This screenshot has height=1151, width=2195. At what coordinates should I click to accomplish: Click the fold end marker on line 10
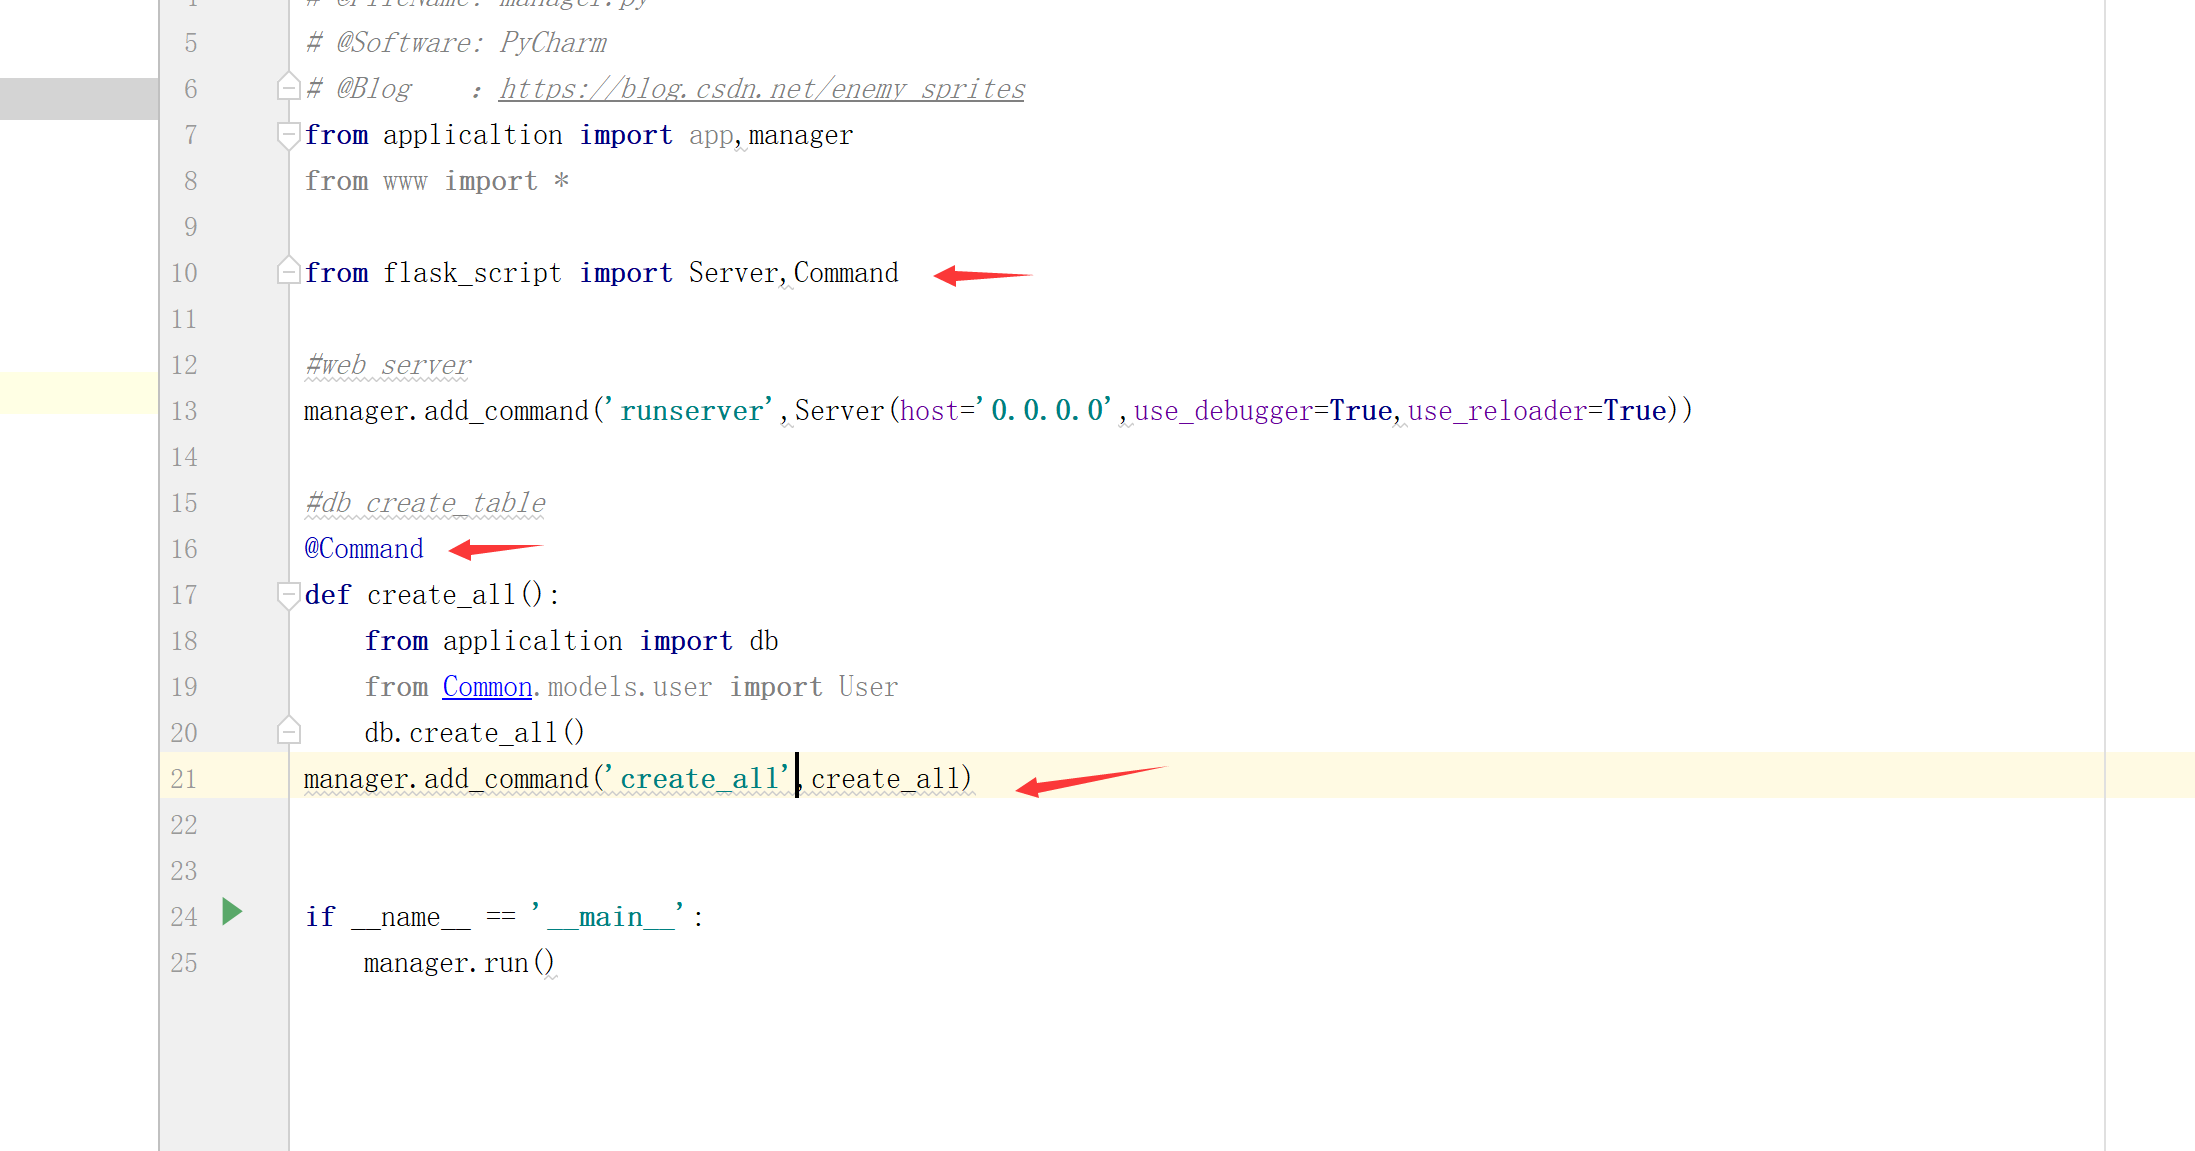(x=288, y=272)
